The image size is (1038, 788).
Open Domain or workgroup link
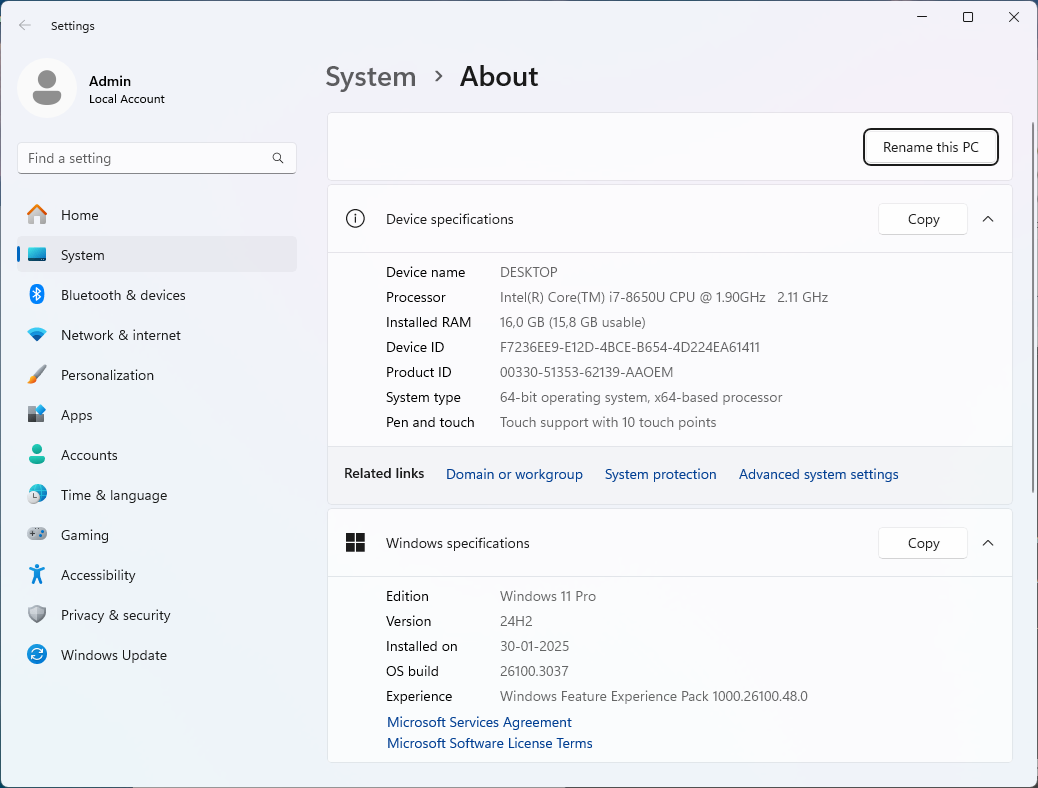514,474
